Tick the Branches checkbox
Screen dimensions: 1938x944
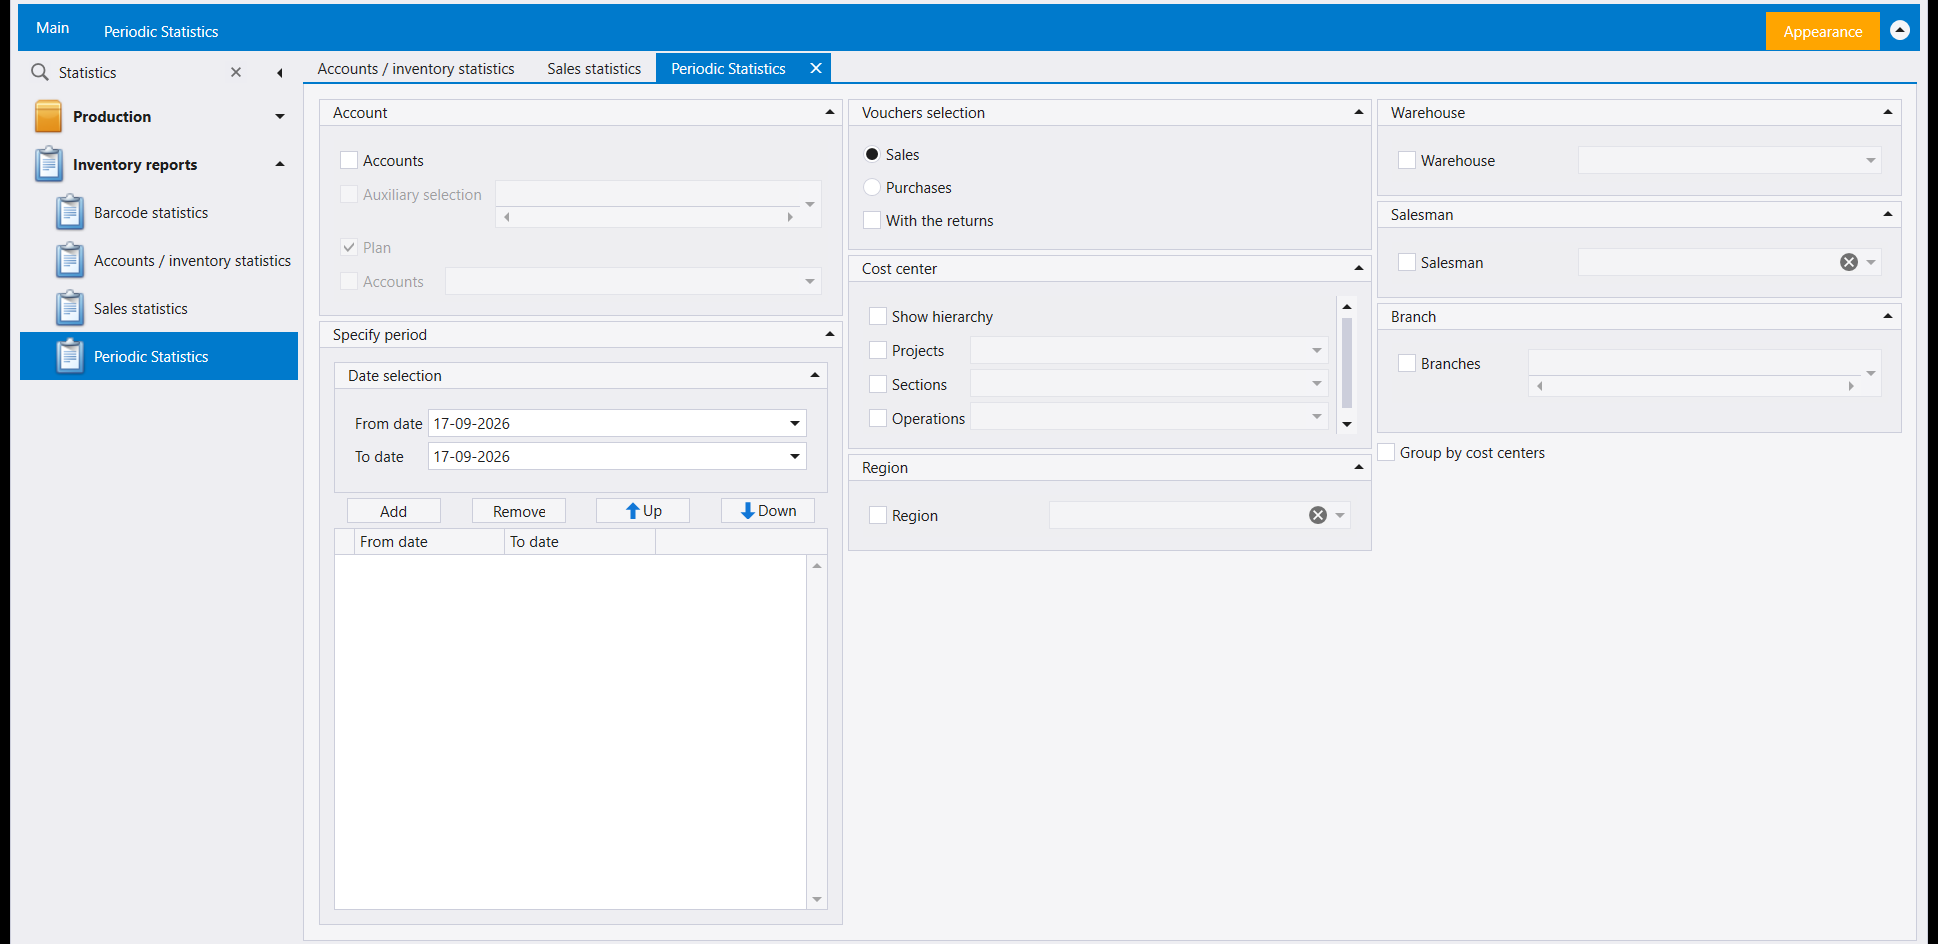pos(1407,363)
